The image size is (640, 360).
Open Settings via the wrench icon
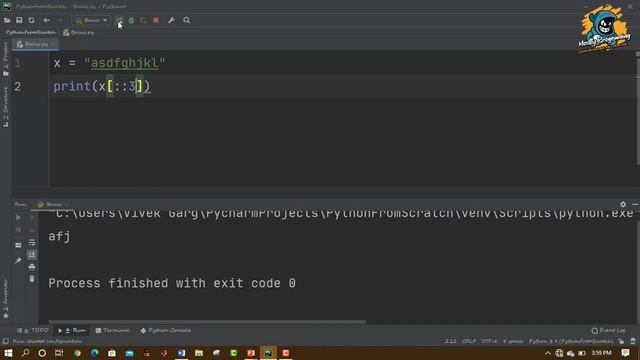pos(171,20)
